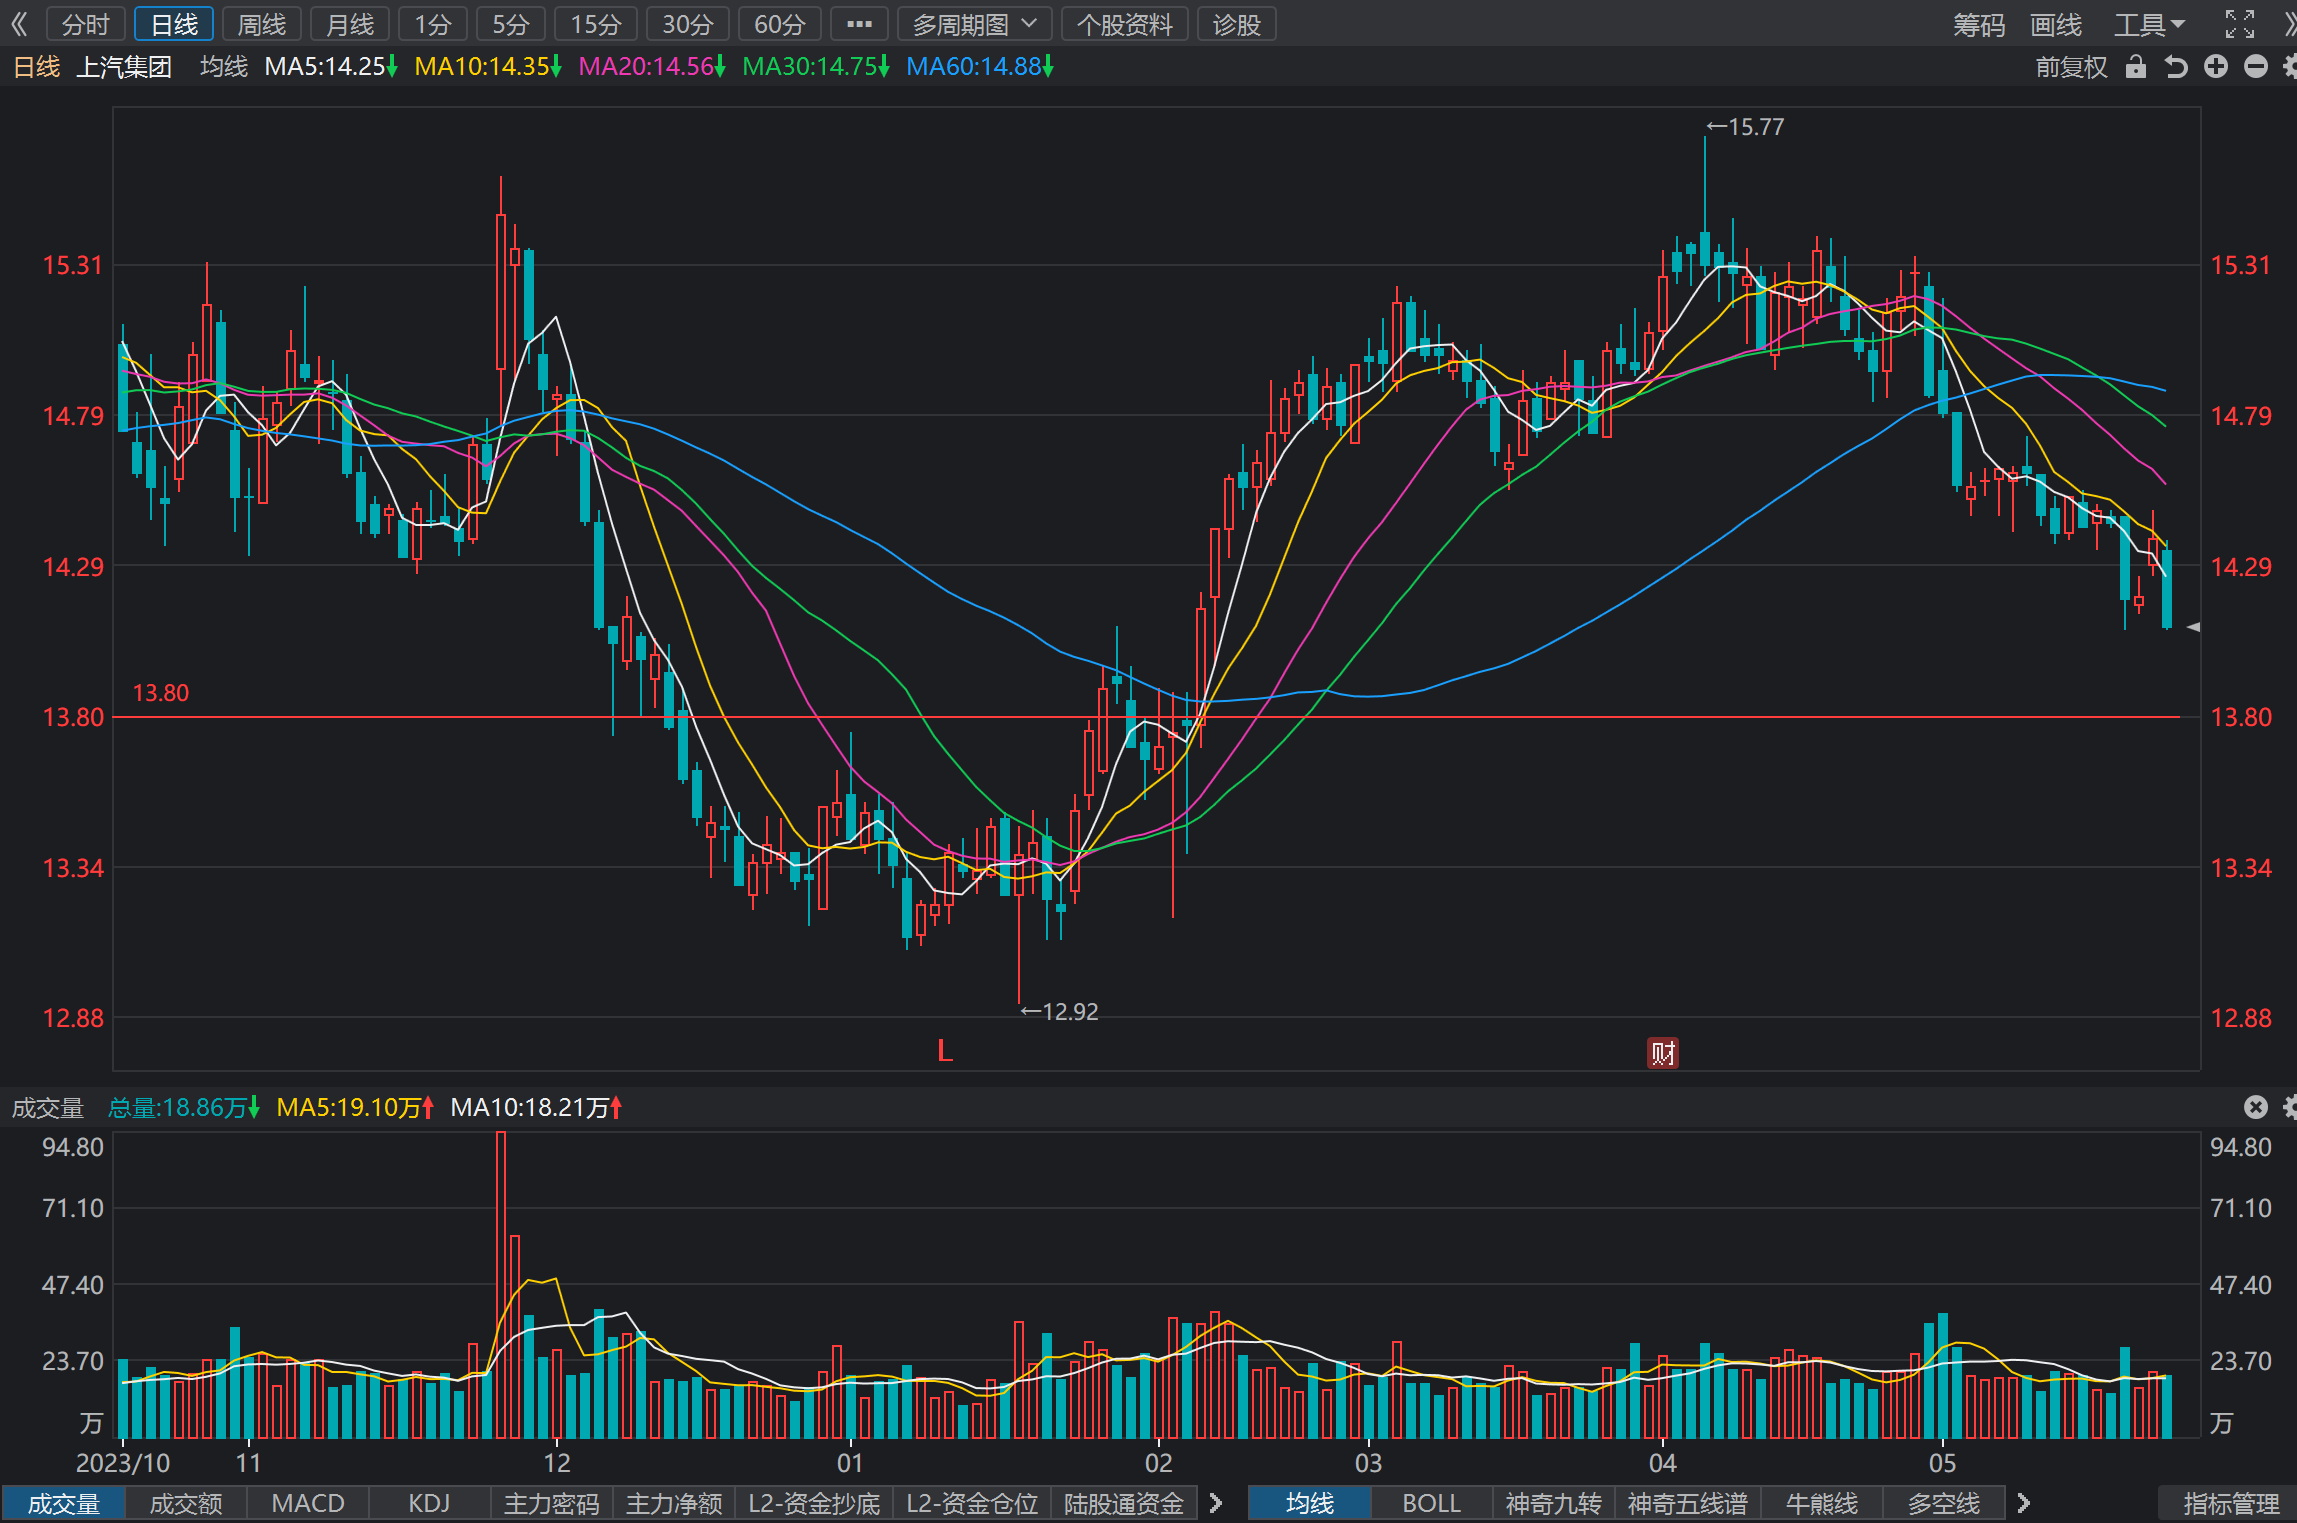2297x1523 pixels.
Task: Open the 筹码 chip distribution panel
Action: [x=1979, y=25]
